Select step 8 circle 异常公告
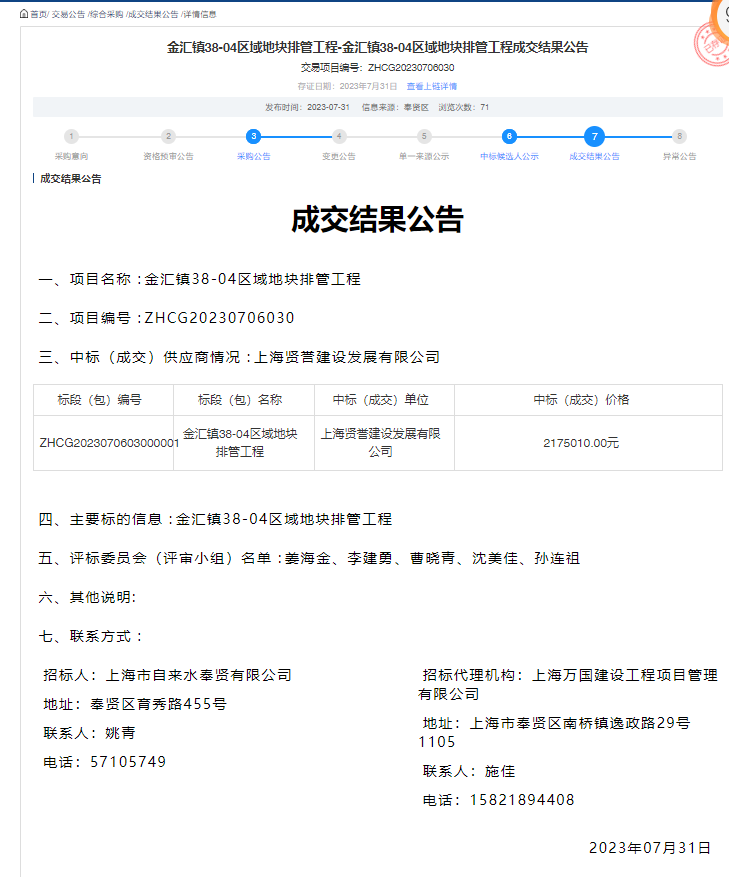The width and height of the screenshot is (729, 877). pos(680,137)
